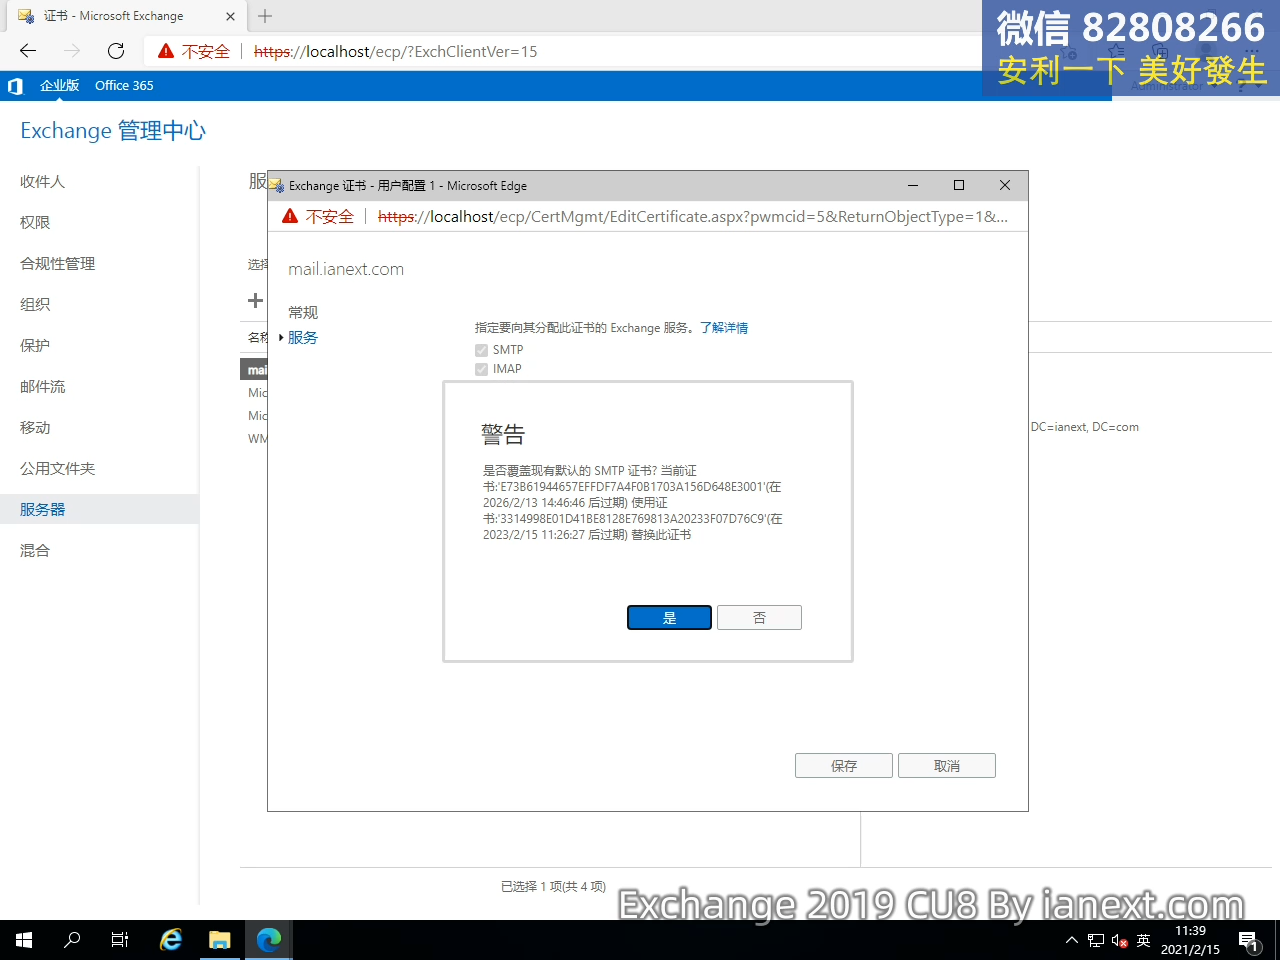Toggle the IMAP service checkbox
1280x960 pixels.
pyautogui.click(x=481, y=369)
